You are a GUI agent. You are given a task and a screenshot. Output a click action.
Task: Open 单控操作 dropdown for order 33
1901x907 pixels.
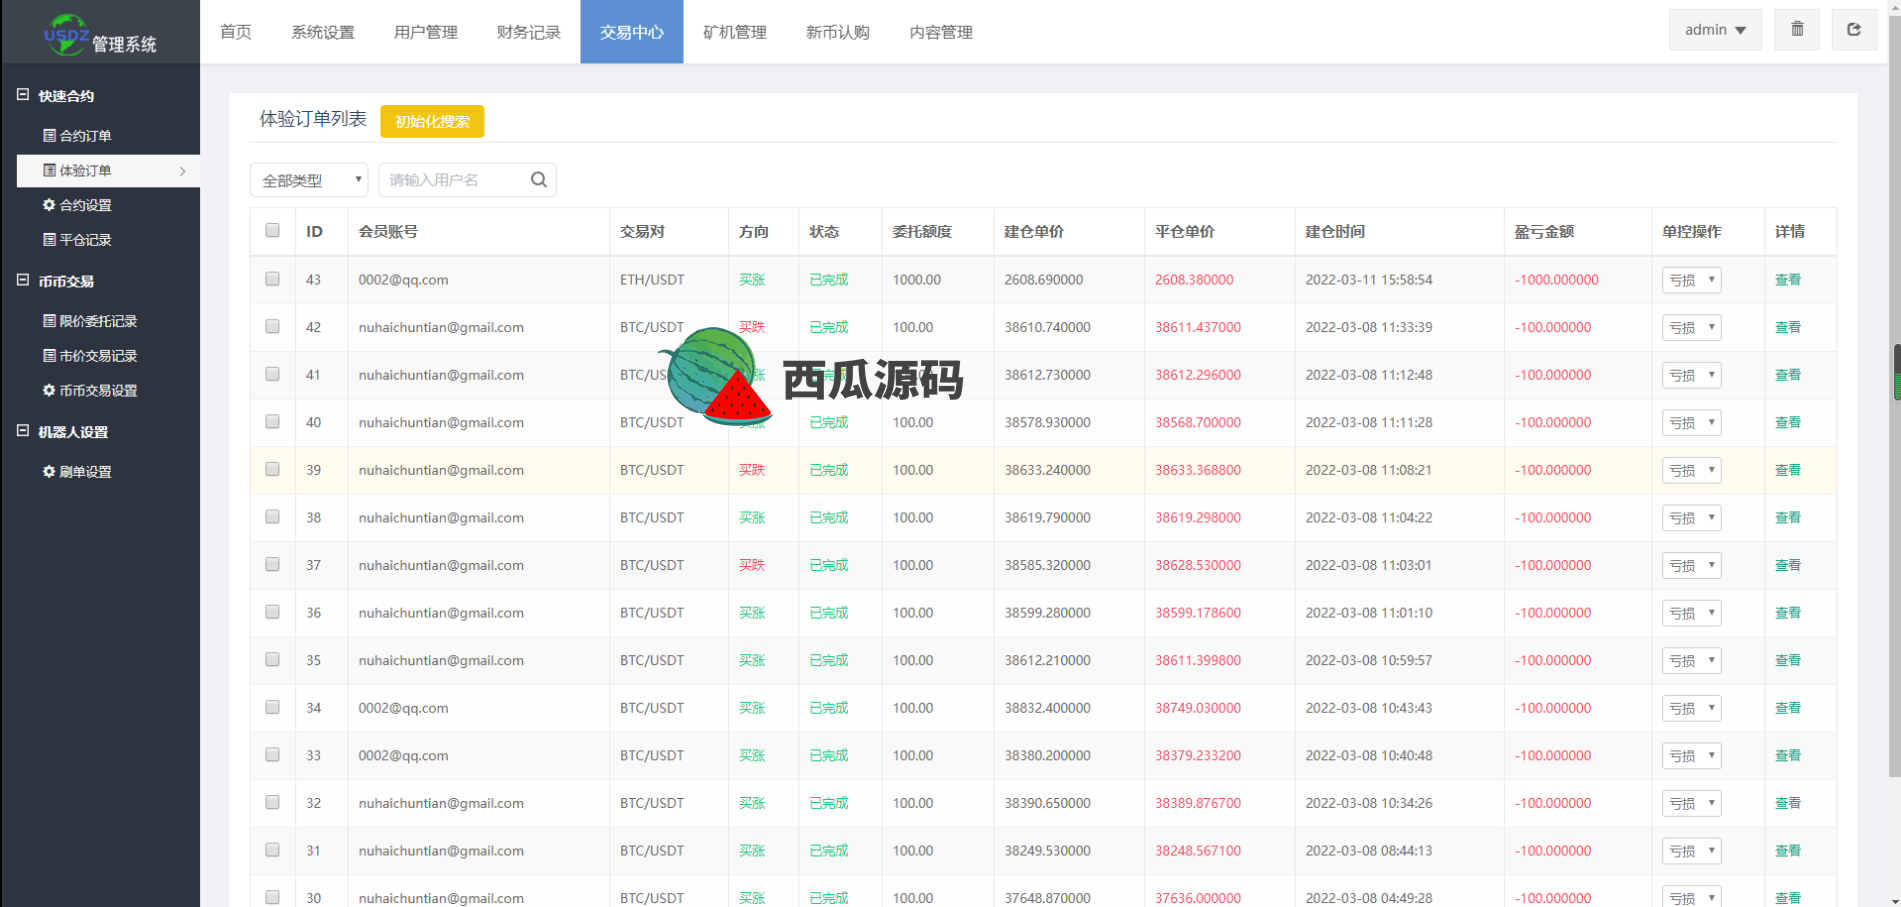[1691, 756]
